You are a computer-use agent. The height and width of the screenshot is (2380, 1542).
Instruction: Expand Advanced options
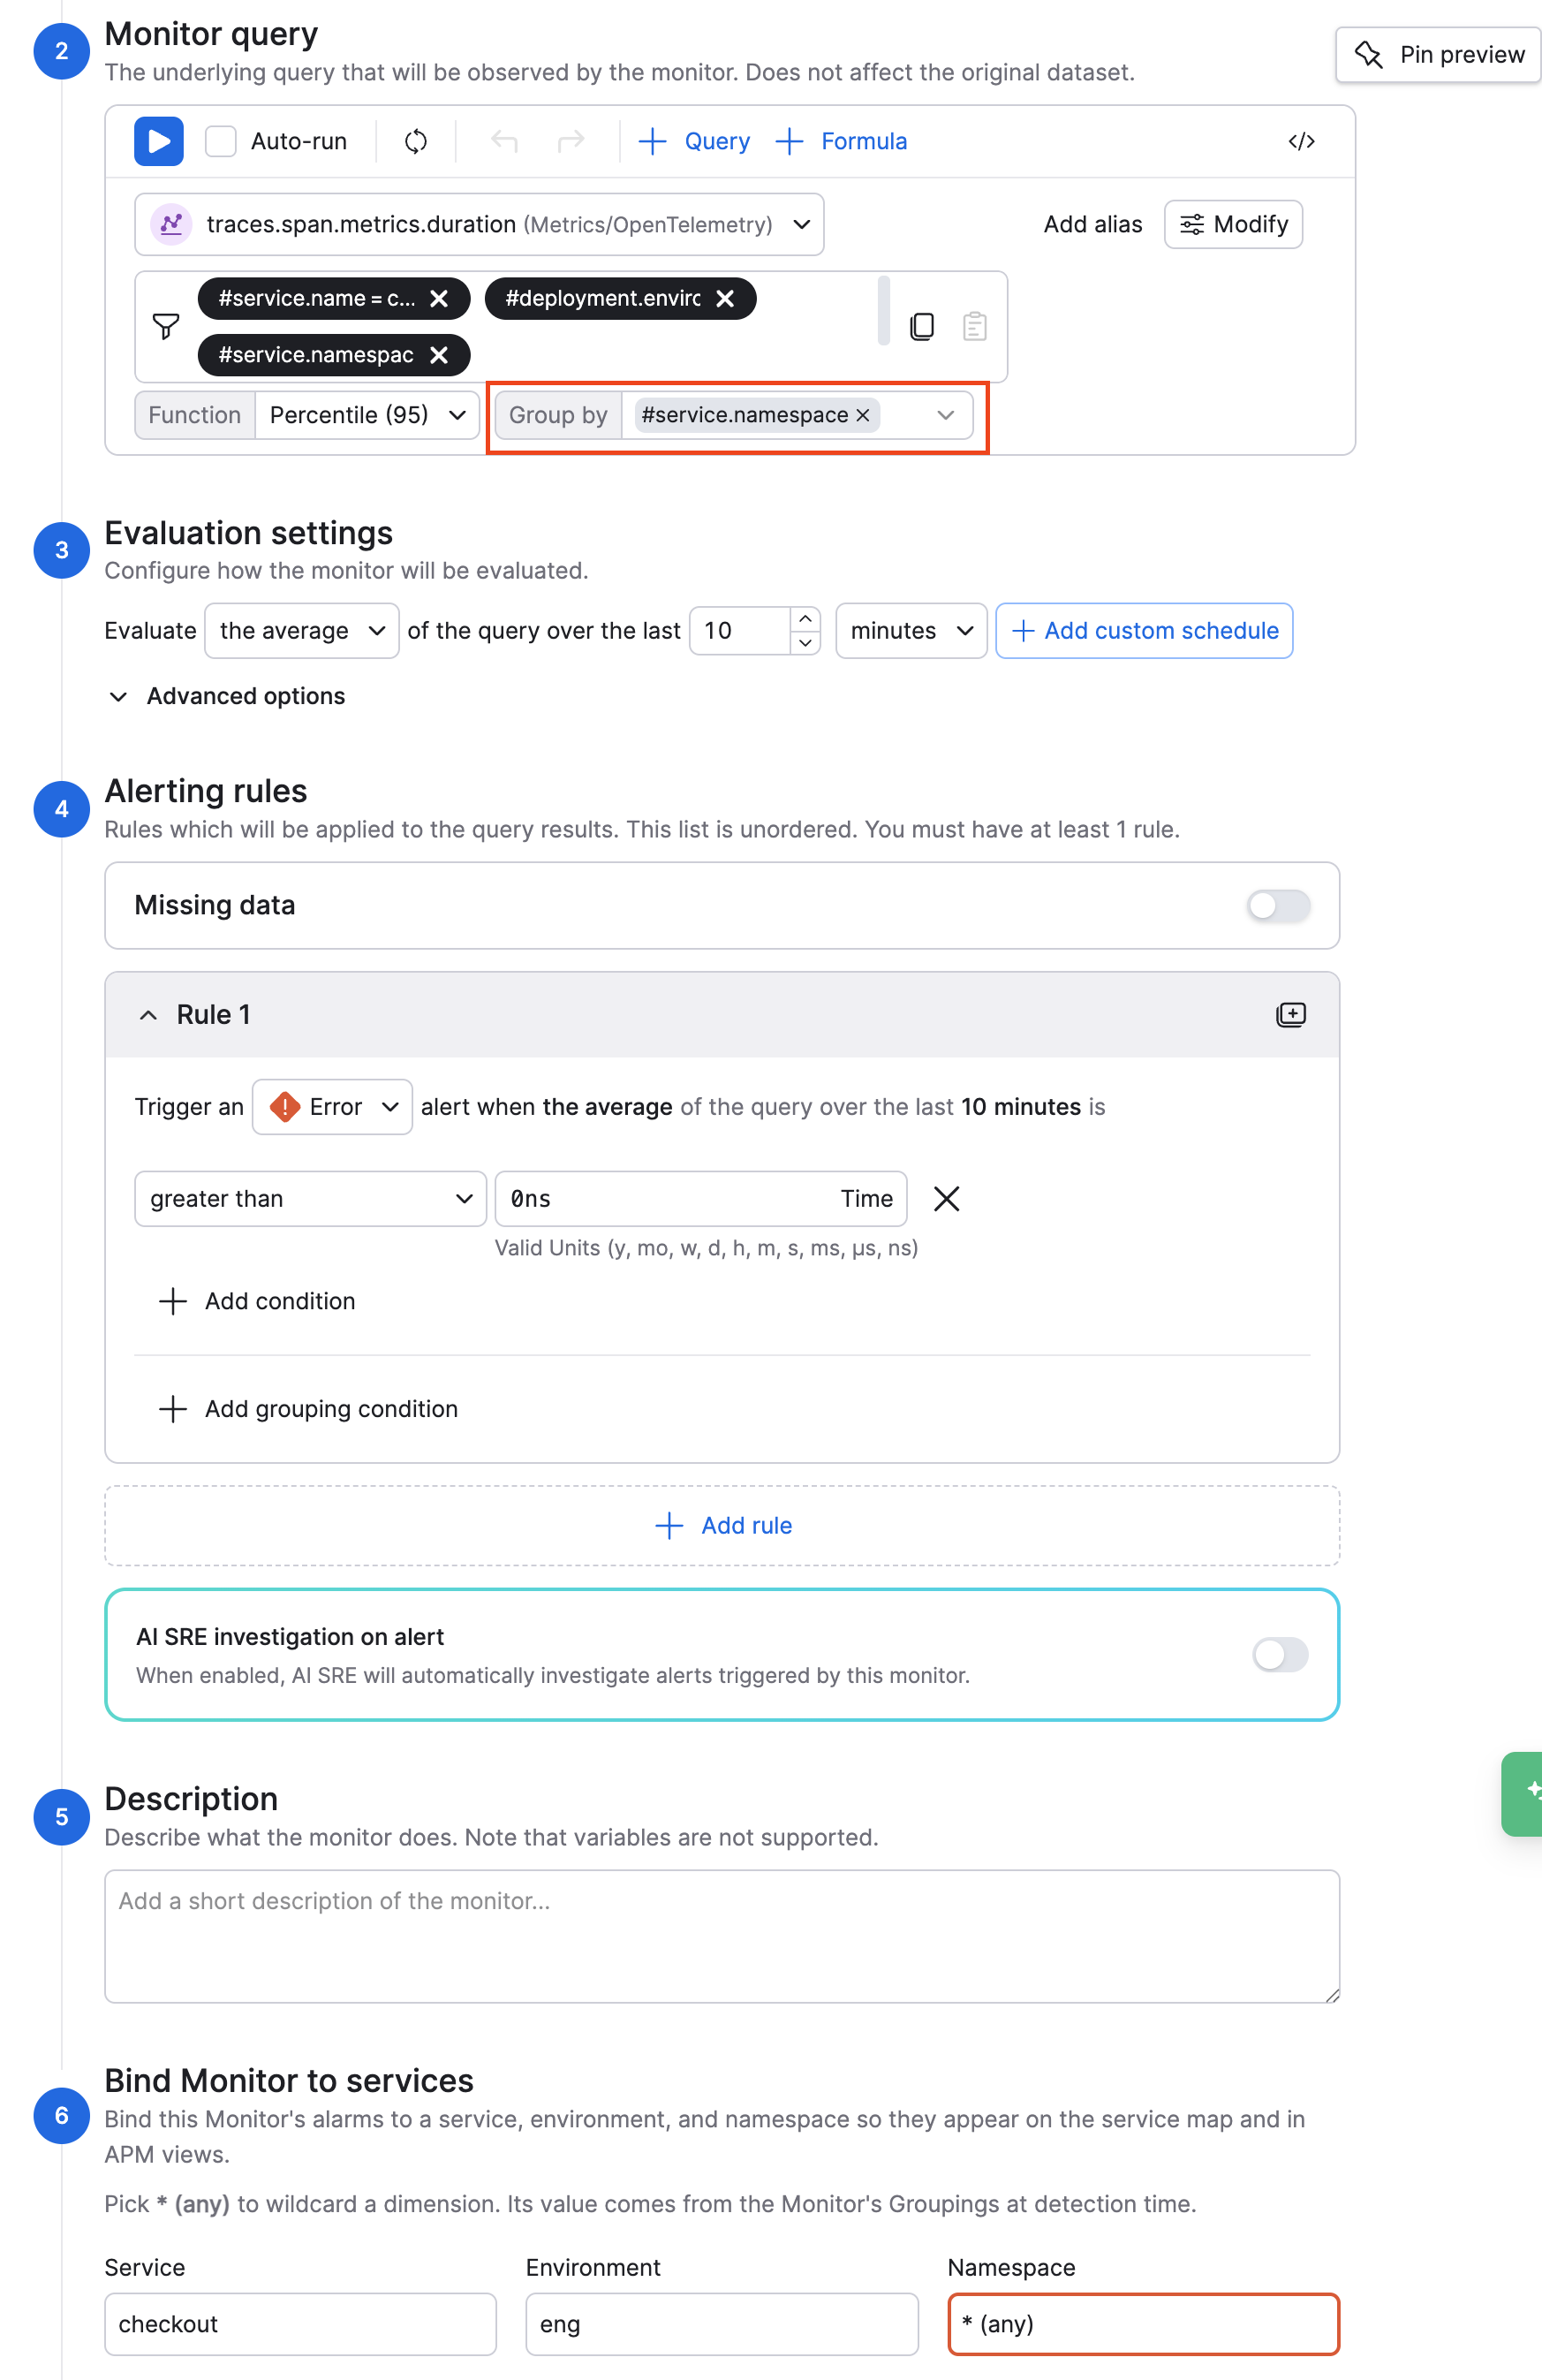coord(228,696)
